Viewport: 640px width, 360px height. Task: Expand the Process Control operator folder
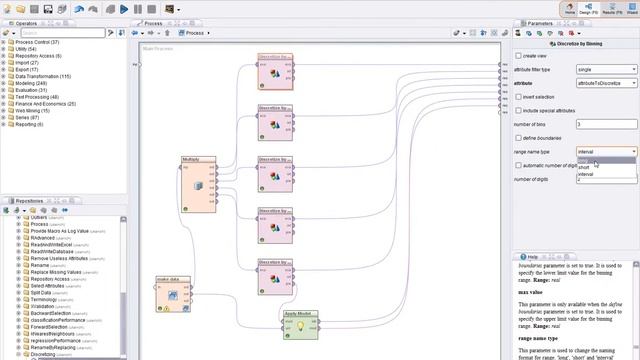pyautogui.click(x=4, y=42)
